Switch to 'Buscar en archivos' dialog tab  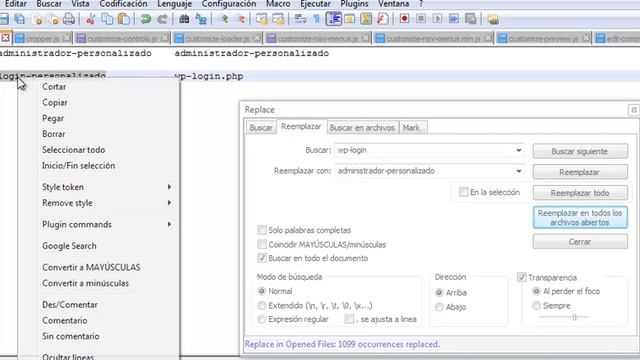[362, 128]
